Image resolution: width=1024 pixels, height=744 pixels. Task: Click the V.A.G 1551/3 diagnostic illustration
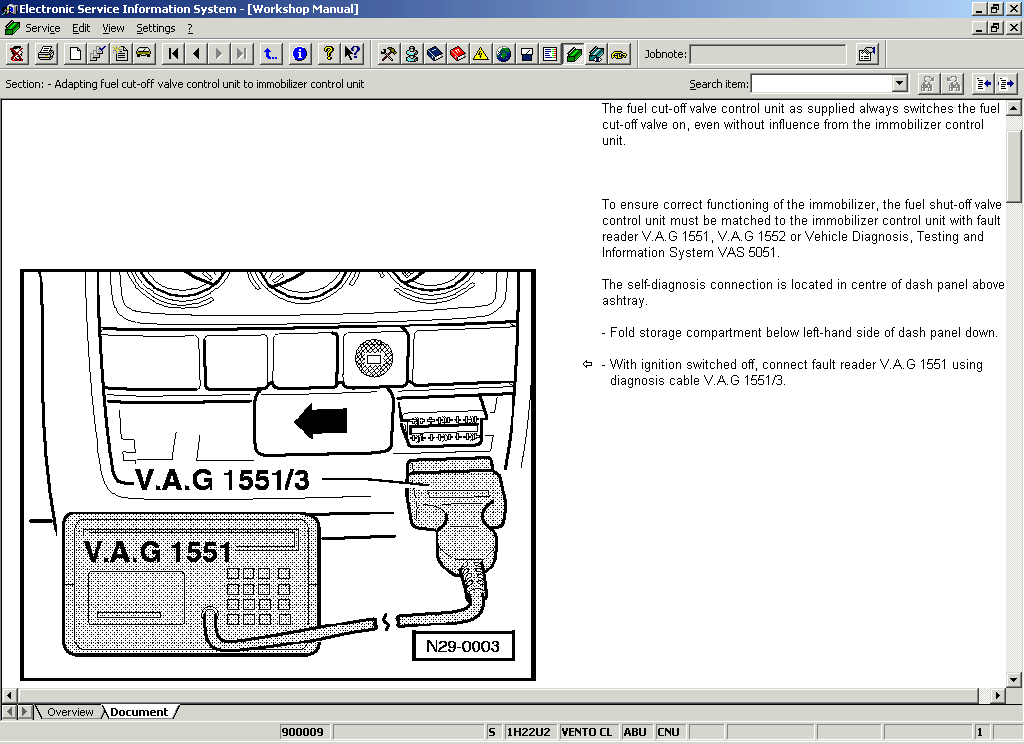pyautogui.click(x=278, y=475)
